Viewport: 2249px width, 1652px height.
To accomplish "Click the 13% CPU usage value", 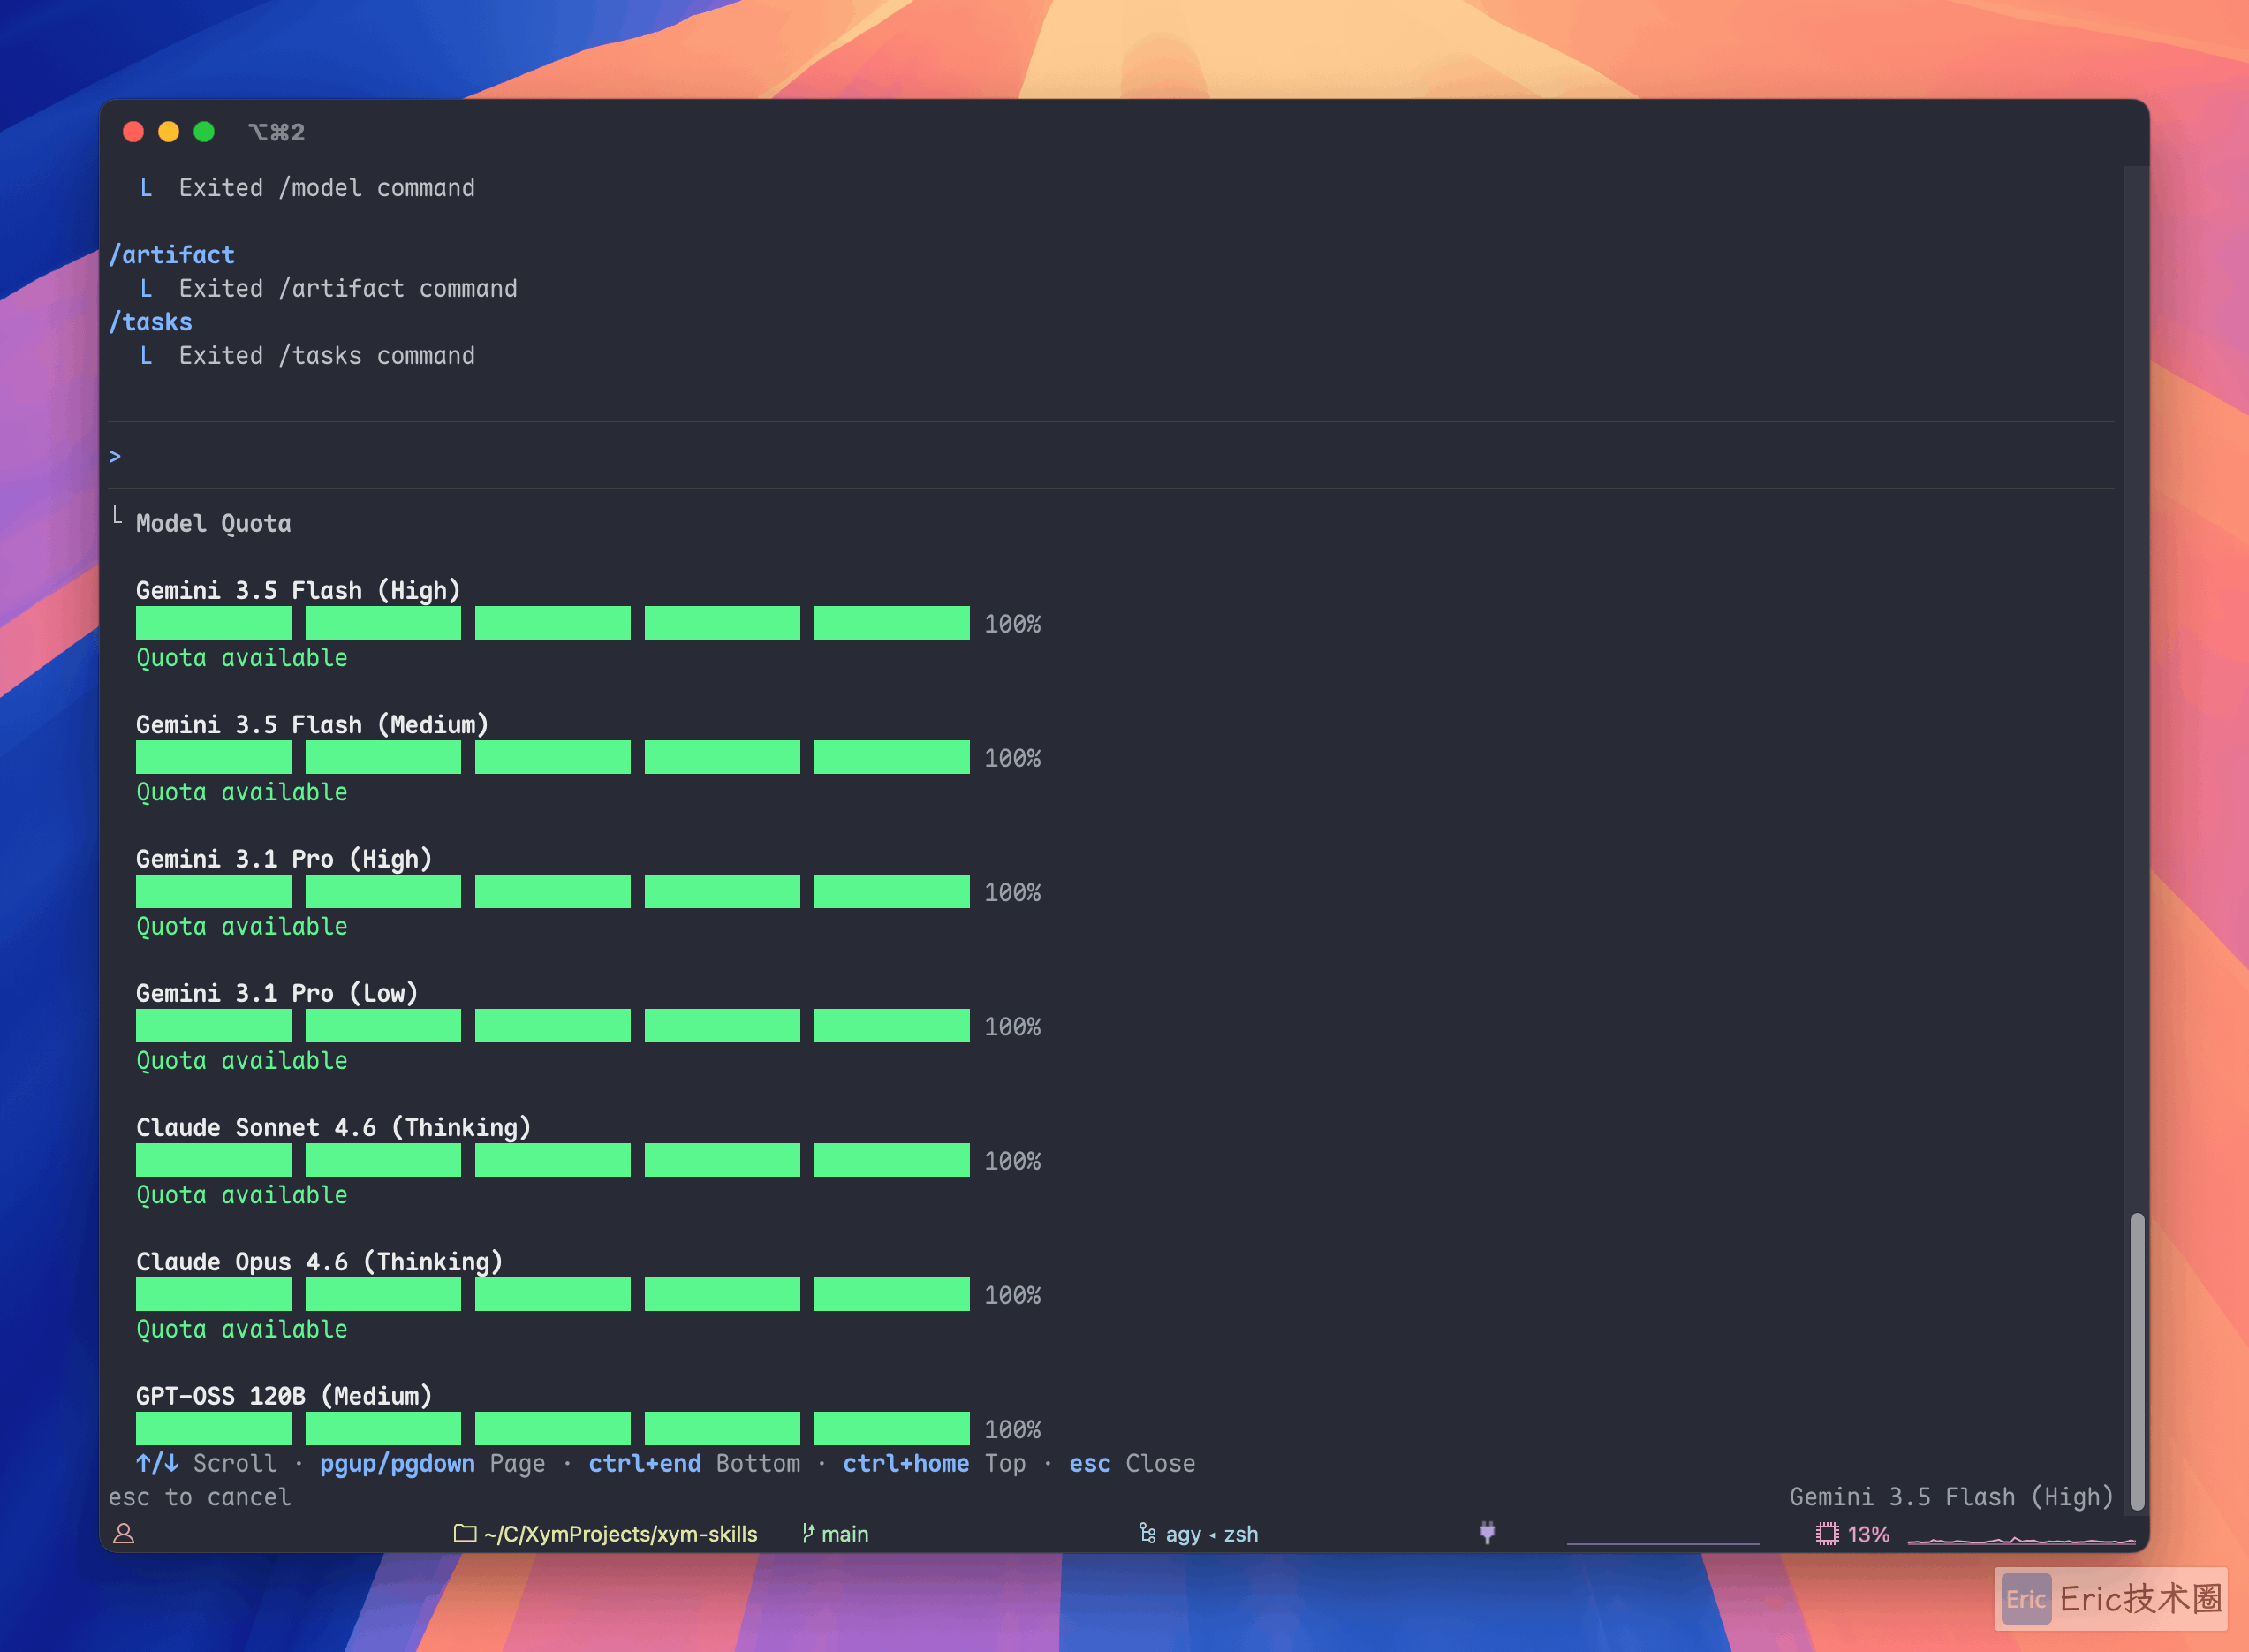I will (x=1868, y=1534).
